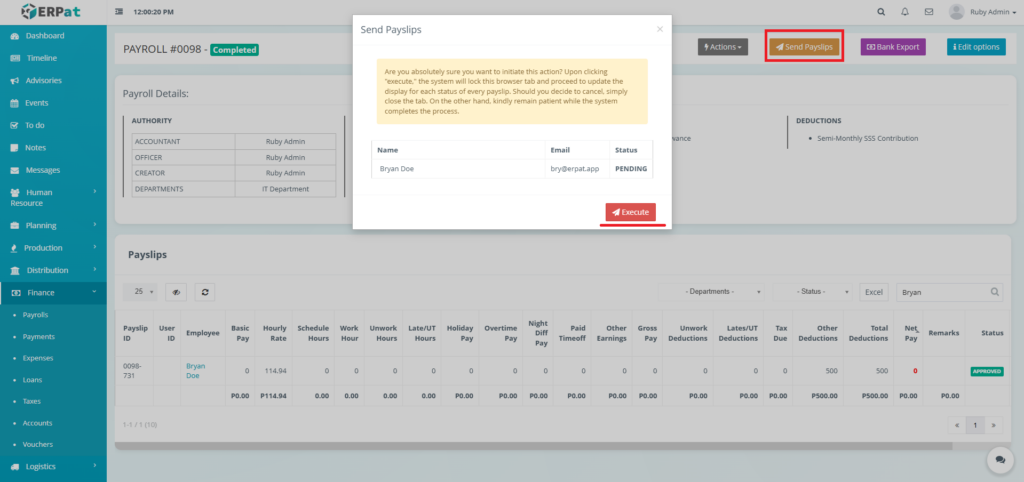Select Accounts submenu item
The image size is (1024, 482).
click(x=37, y=423)
